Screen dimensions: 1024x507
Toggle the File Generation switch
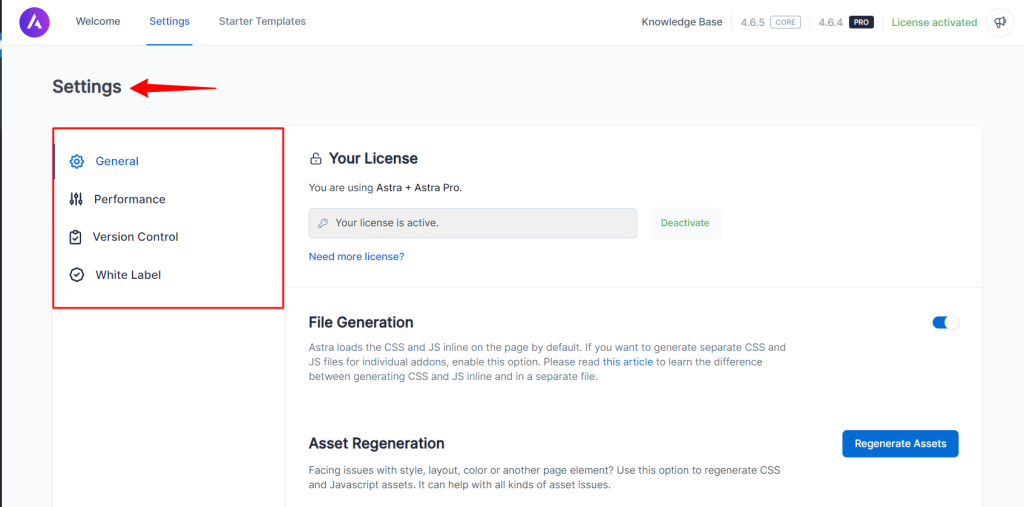pyautogui.click(x=945, y=322)
